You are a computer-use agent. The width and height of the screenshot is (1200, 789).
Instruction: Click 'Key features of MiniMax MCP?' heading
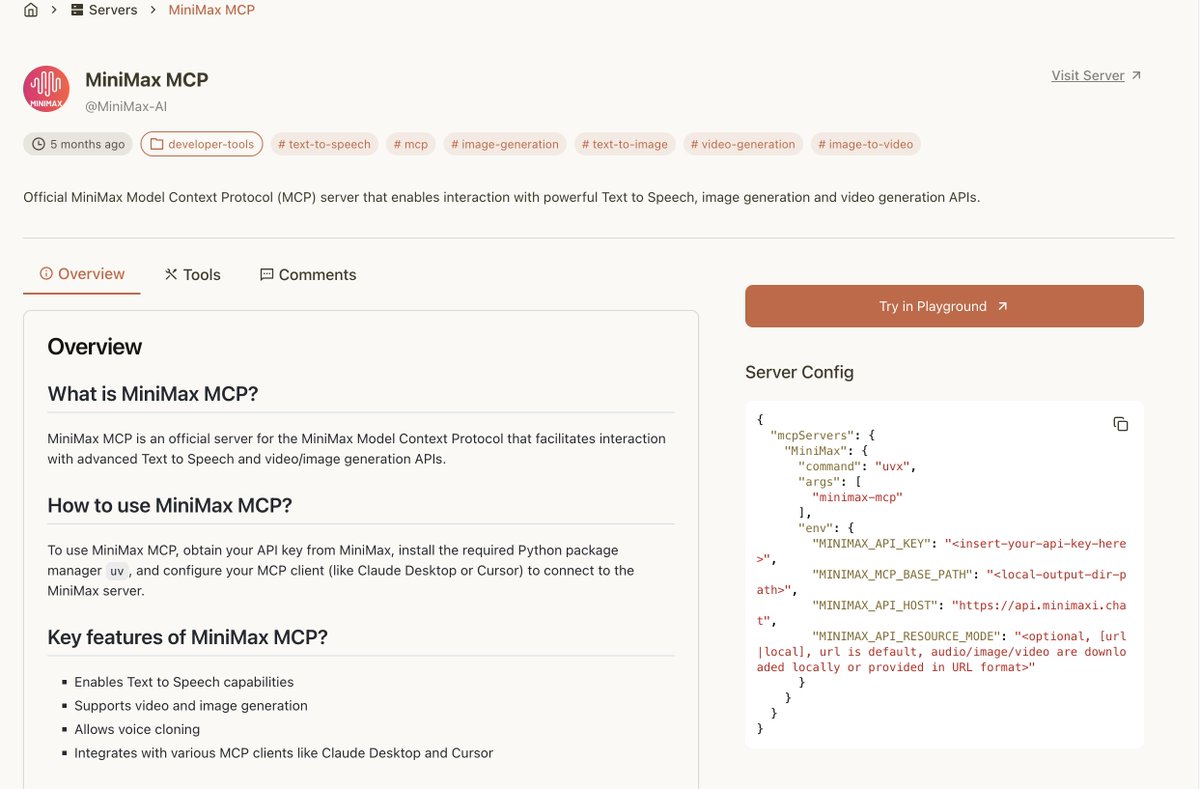[188, 637]
